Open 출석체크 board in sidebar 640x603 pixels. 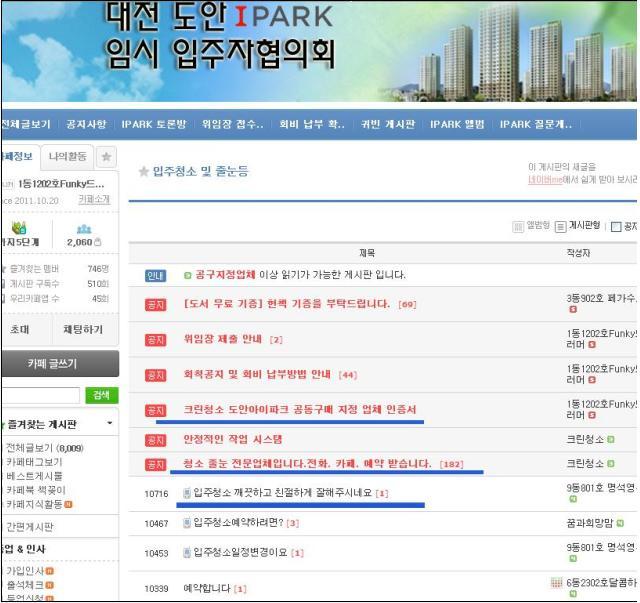[x=25, y=585]
